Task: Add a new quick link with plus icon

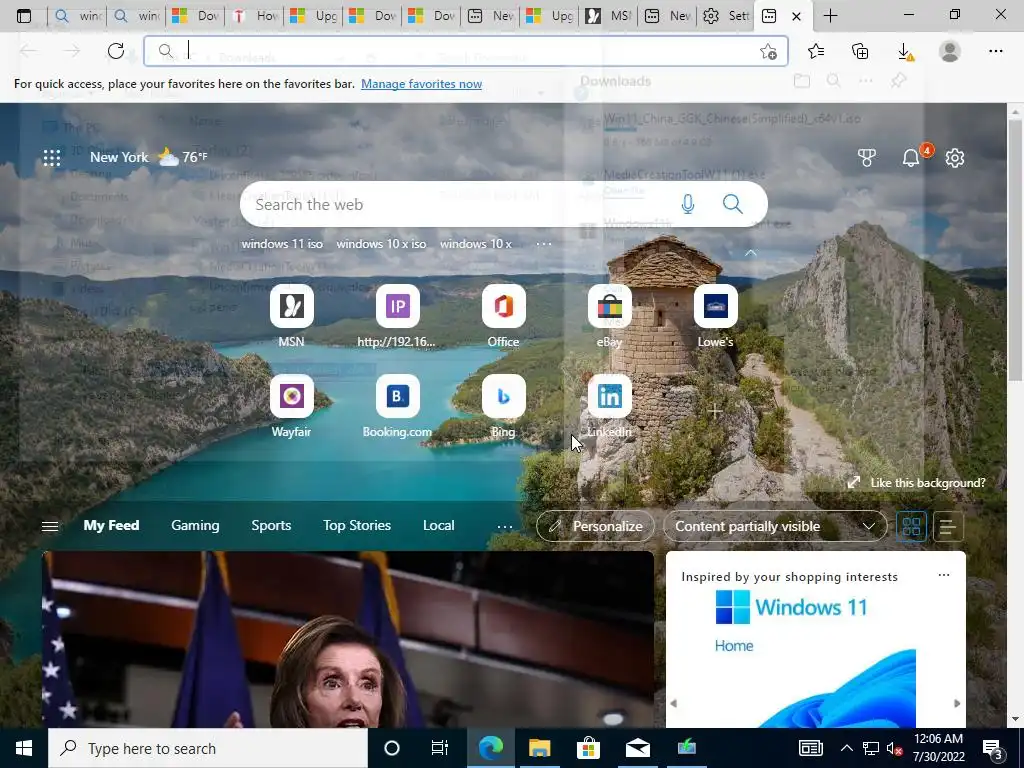Action: pos(715,411)
